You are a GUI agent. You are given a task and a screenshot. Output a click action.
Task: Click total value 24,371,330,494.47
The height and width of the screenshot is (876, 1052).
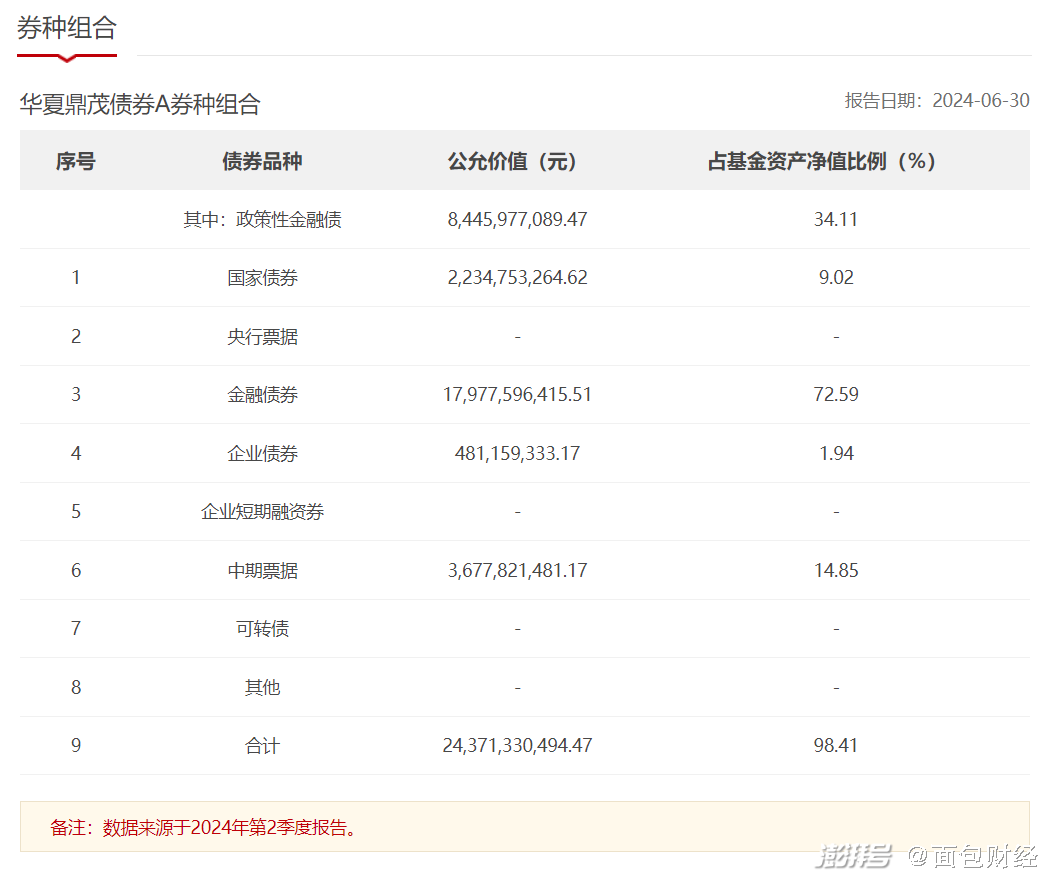(517, 746)
